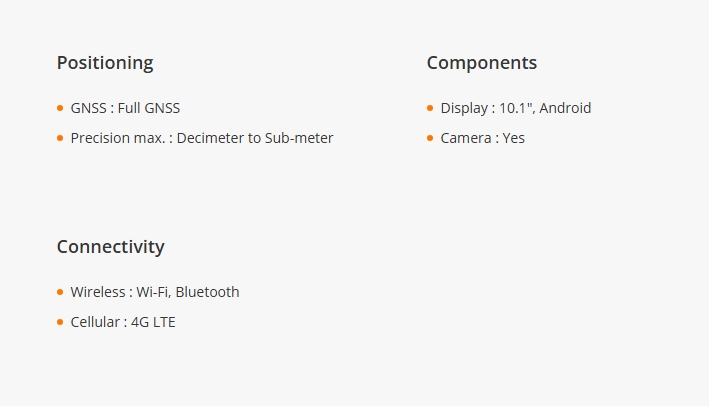Click the Positioning heading

[105, 63]
